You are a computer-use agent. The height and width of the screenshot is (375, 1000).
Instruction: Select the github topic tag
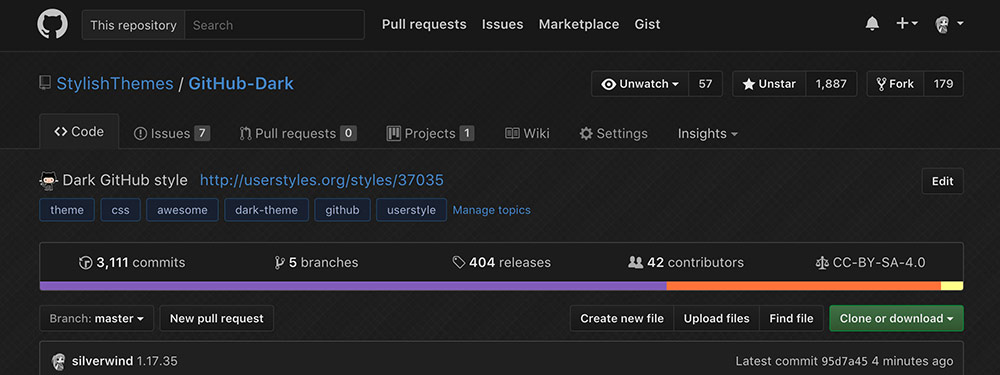tap(342, 210)
